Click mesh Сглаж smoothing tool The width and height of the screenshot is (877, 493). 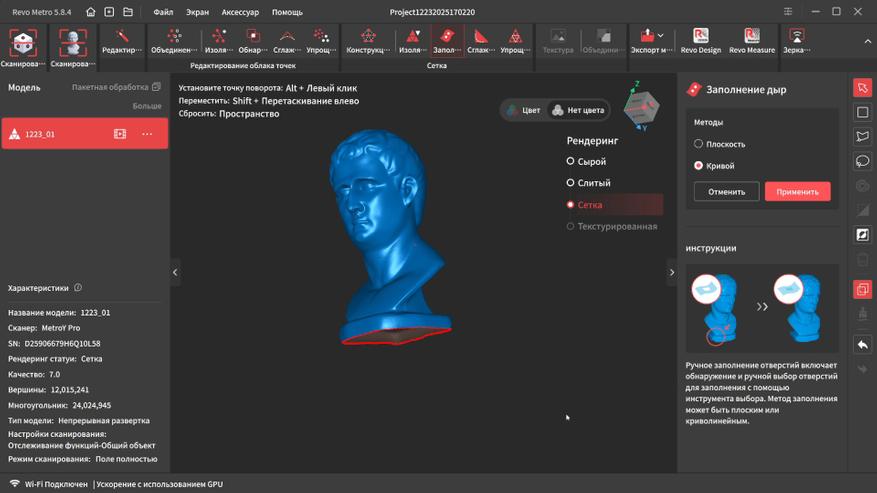(481, 41)
